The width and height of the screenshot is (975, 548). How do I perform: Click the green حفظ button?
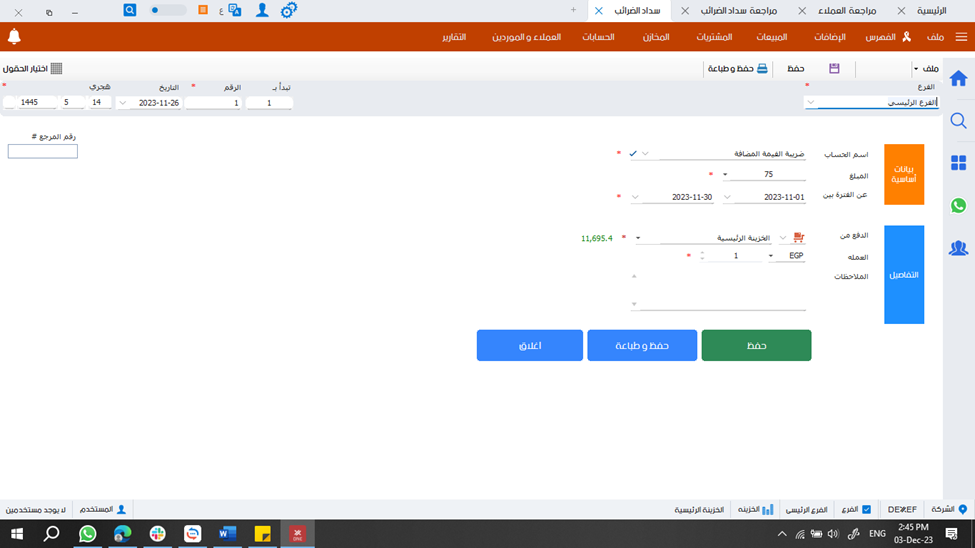pyautogui.click(x=756, y=345)
